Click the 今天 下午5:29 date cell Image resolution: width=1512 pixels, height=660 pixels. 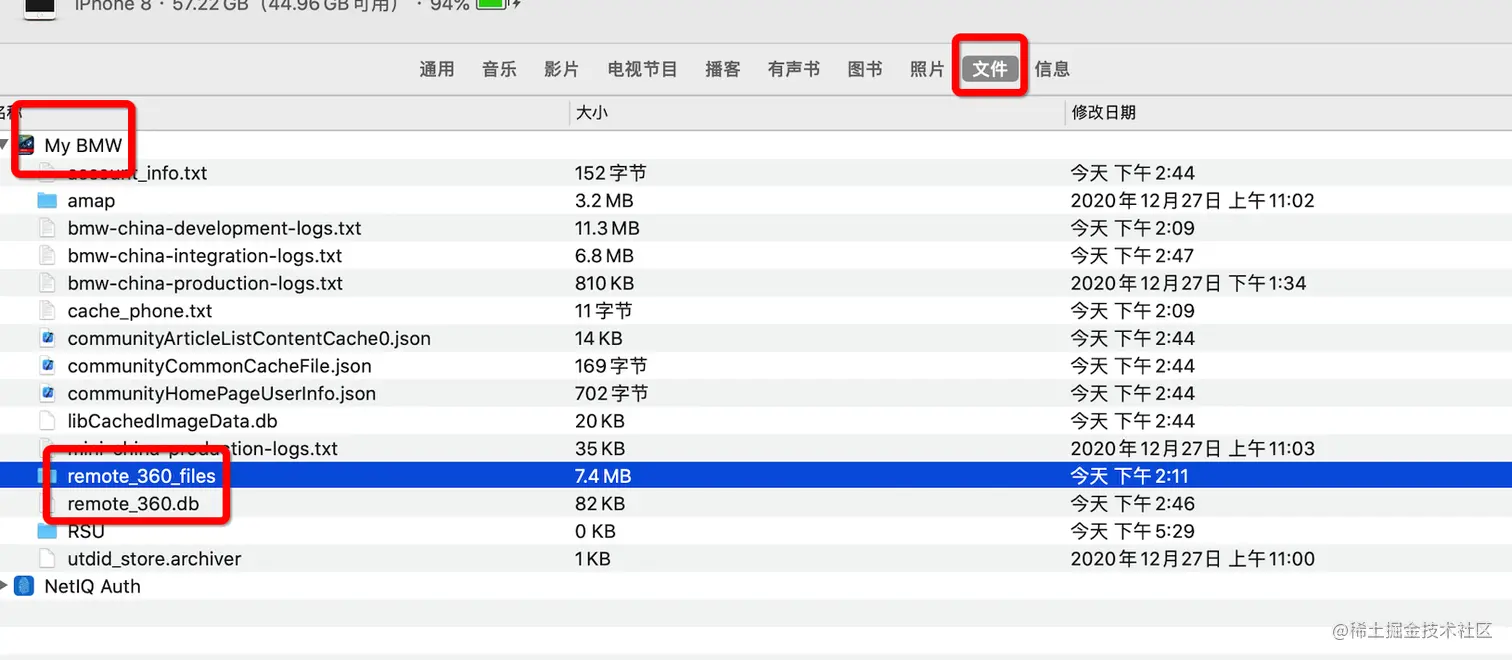click(1132, 531)
